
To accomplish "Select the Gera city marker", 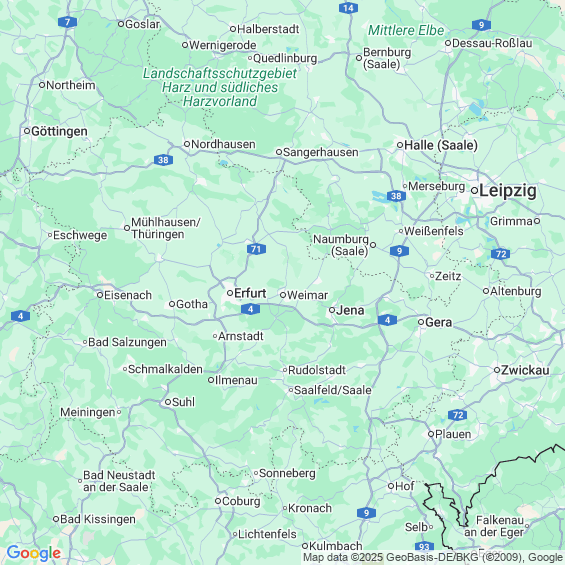I will coord(421,322).
